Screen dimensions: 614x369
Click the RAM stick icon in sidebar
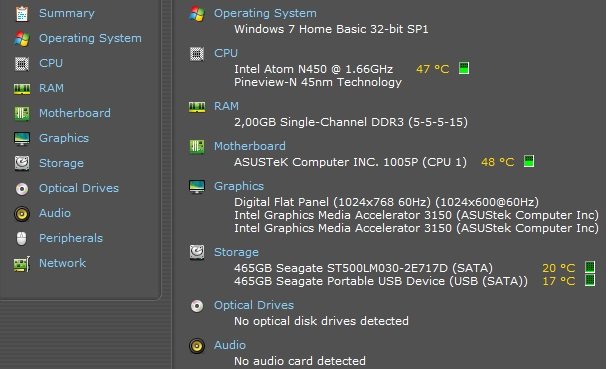(x=22, y=89)
